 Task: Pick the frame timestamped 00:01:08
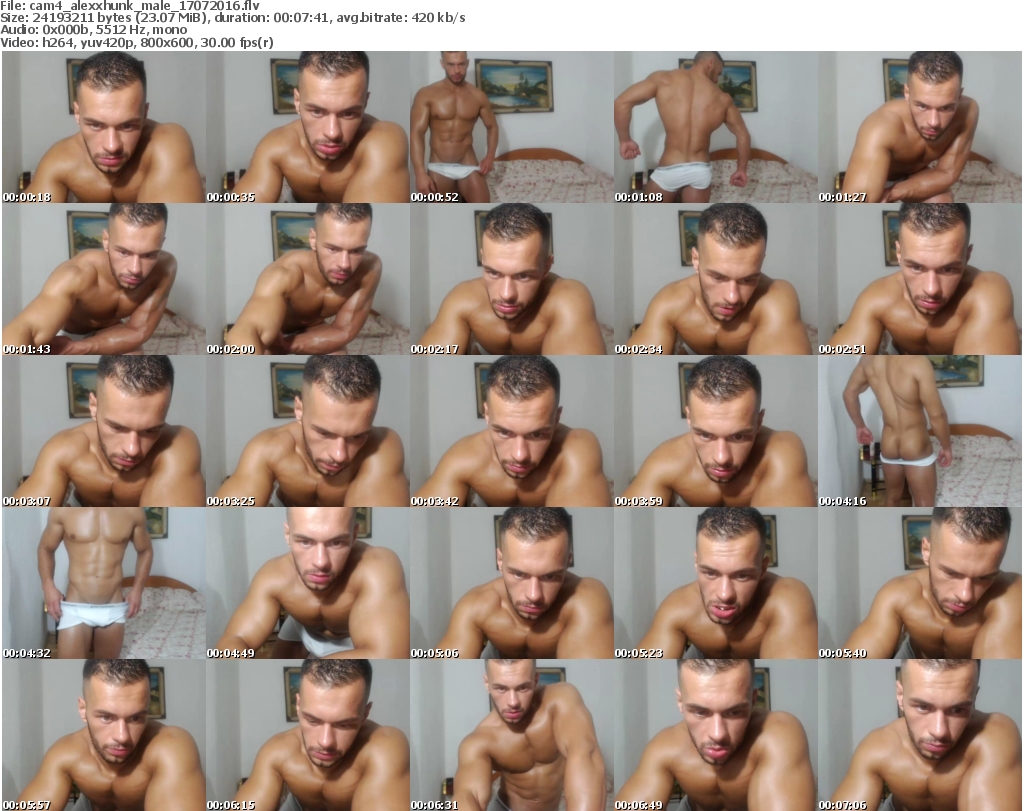716,127
